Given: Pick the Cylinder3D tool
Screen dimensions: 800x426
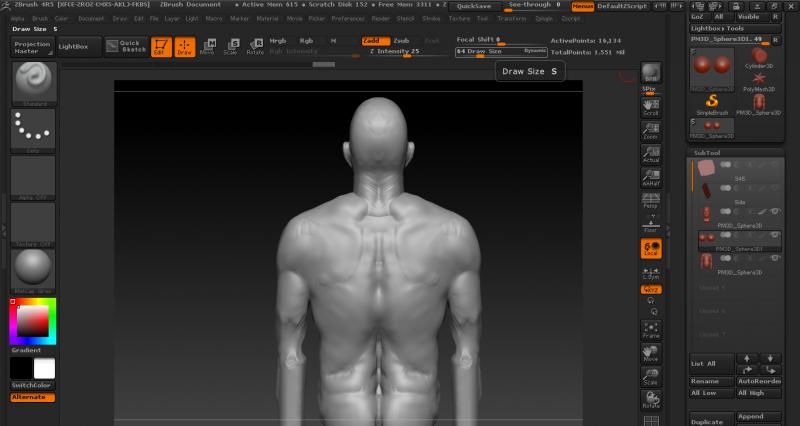Looking at the screenshot, I should click(758, 56).
